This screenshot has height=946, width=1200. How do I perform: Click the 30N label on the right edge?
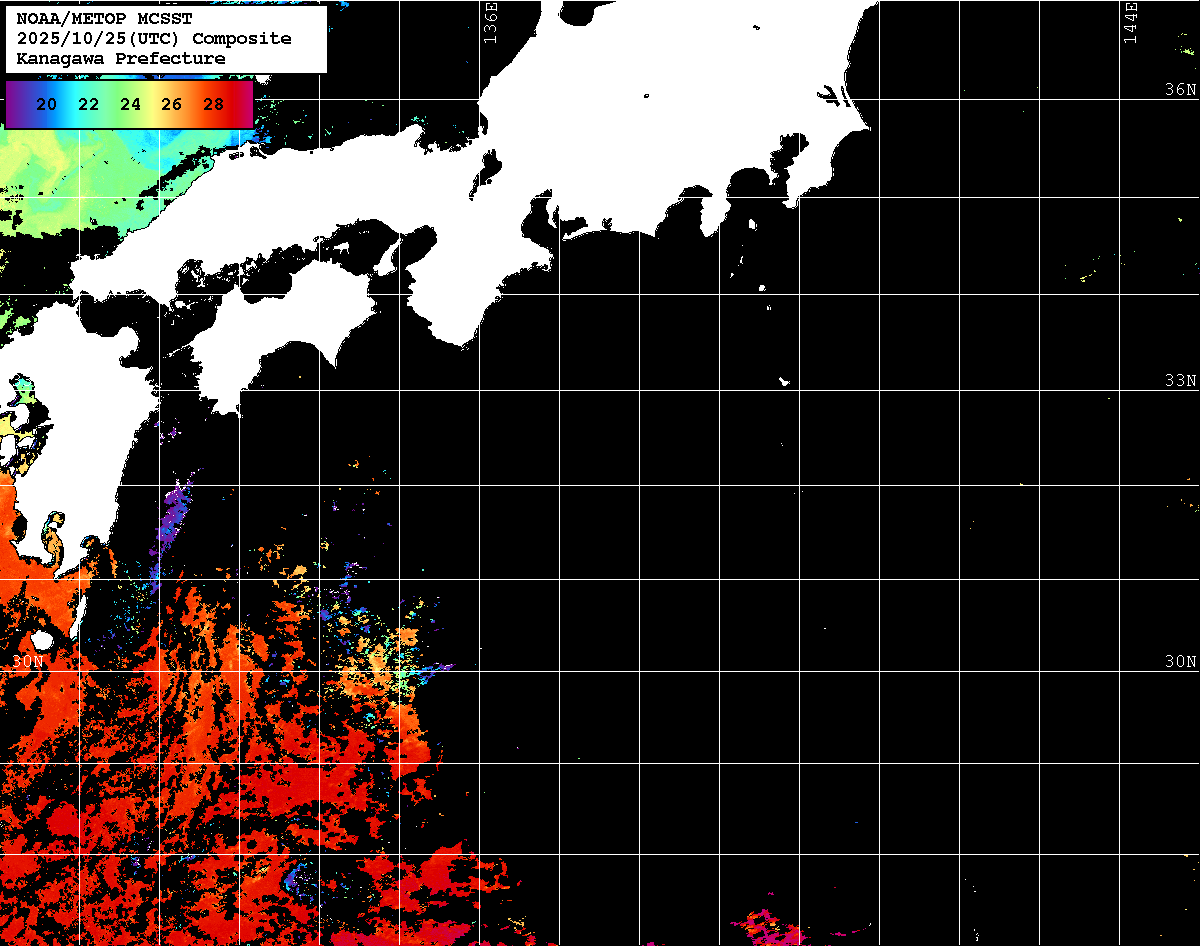tap(1180, 662)
